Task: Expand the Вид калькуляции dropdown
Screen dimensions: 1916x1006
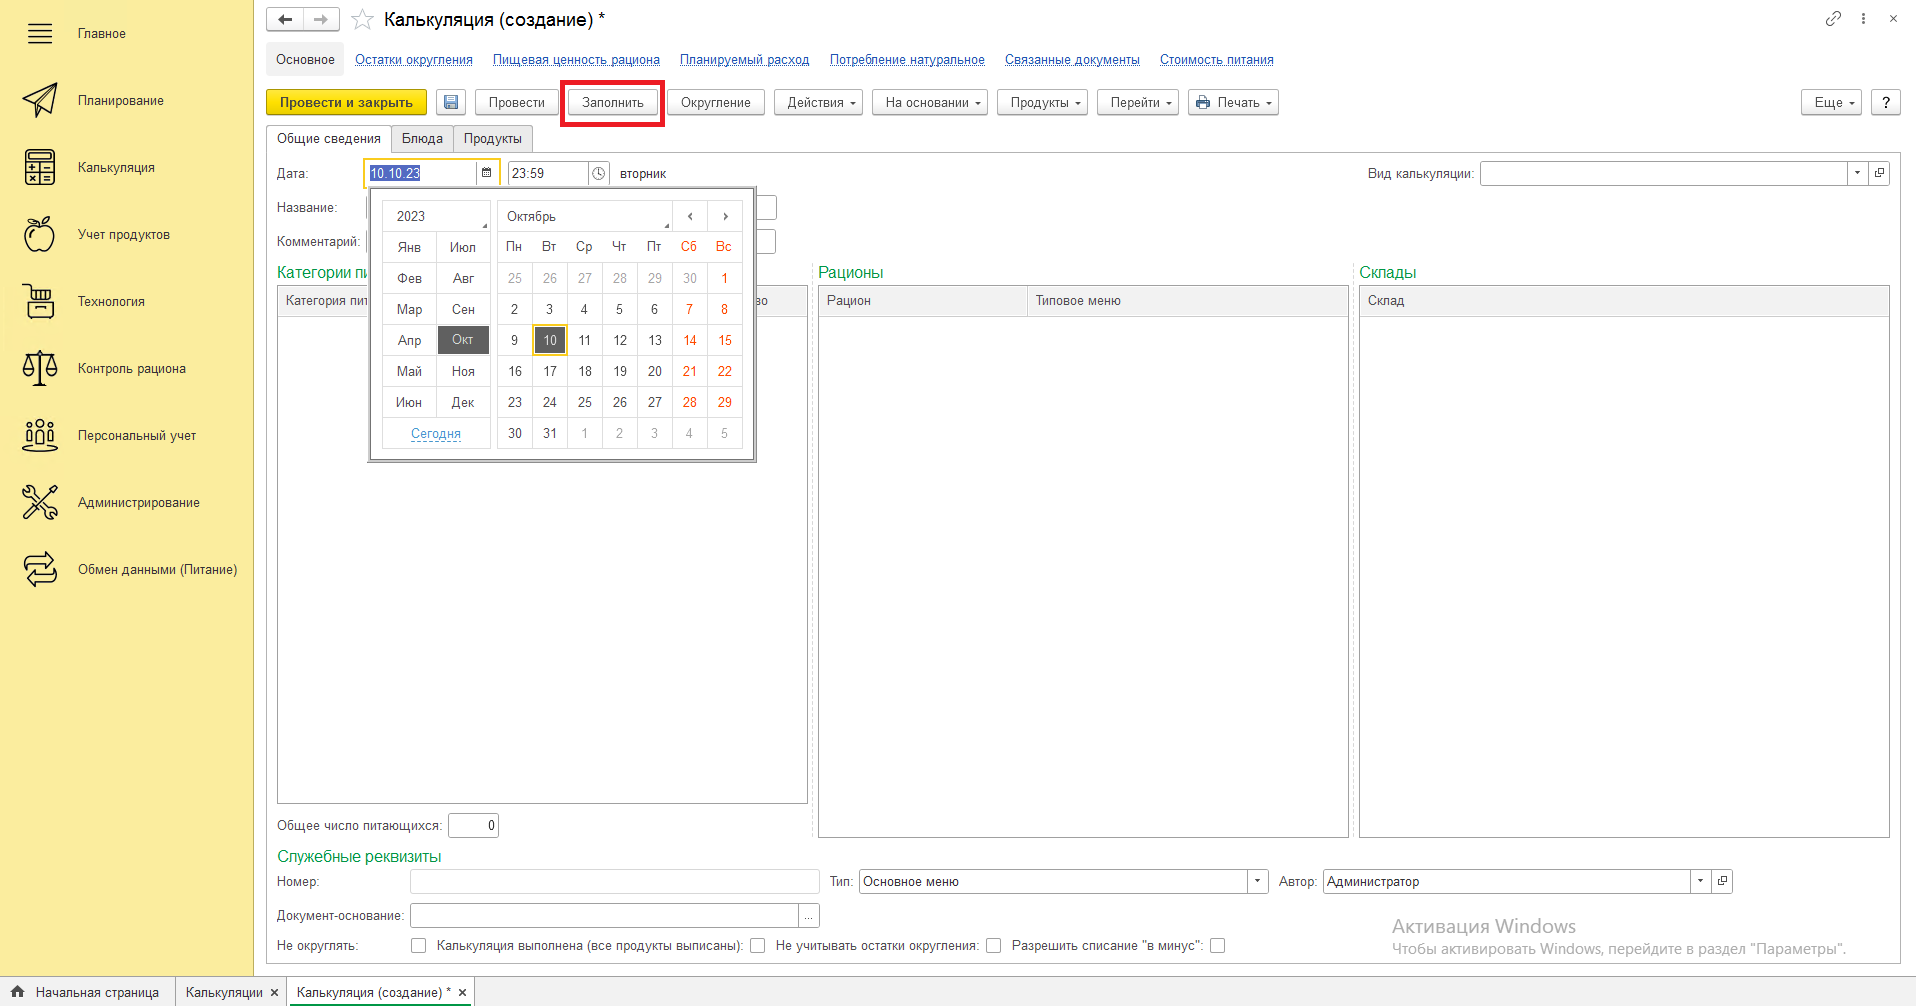Action: [1857, 173]
